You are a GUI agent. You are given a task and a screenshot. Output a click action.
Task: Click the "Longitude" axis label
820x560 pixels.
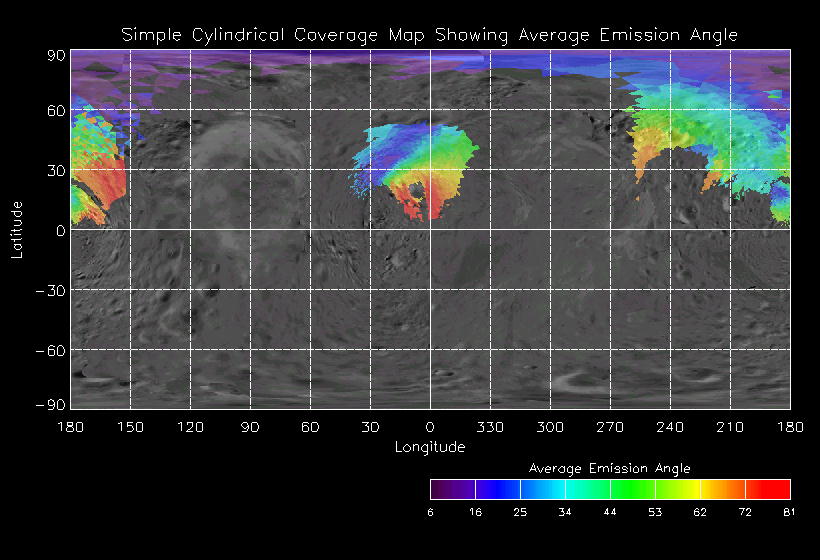coord(429,447)
